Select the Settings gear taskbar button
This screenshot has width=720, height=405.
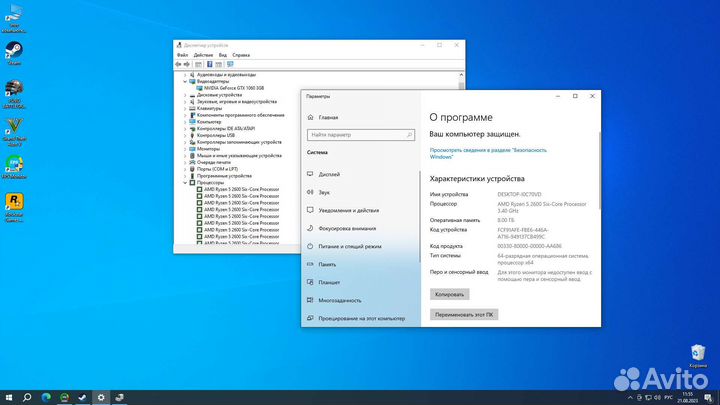click(x=101, y=397)
